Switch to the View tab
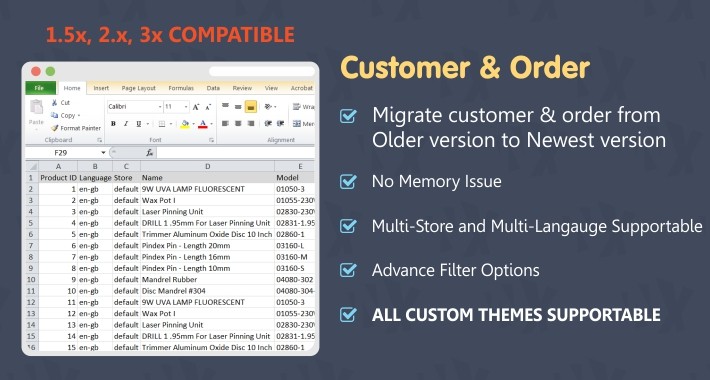 [271, 88]
